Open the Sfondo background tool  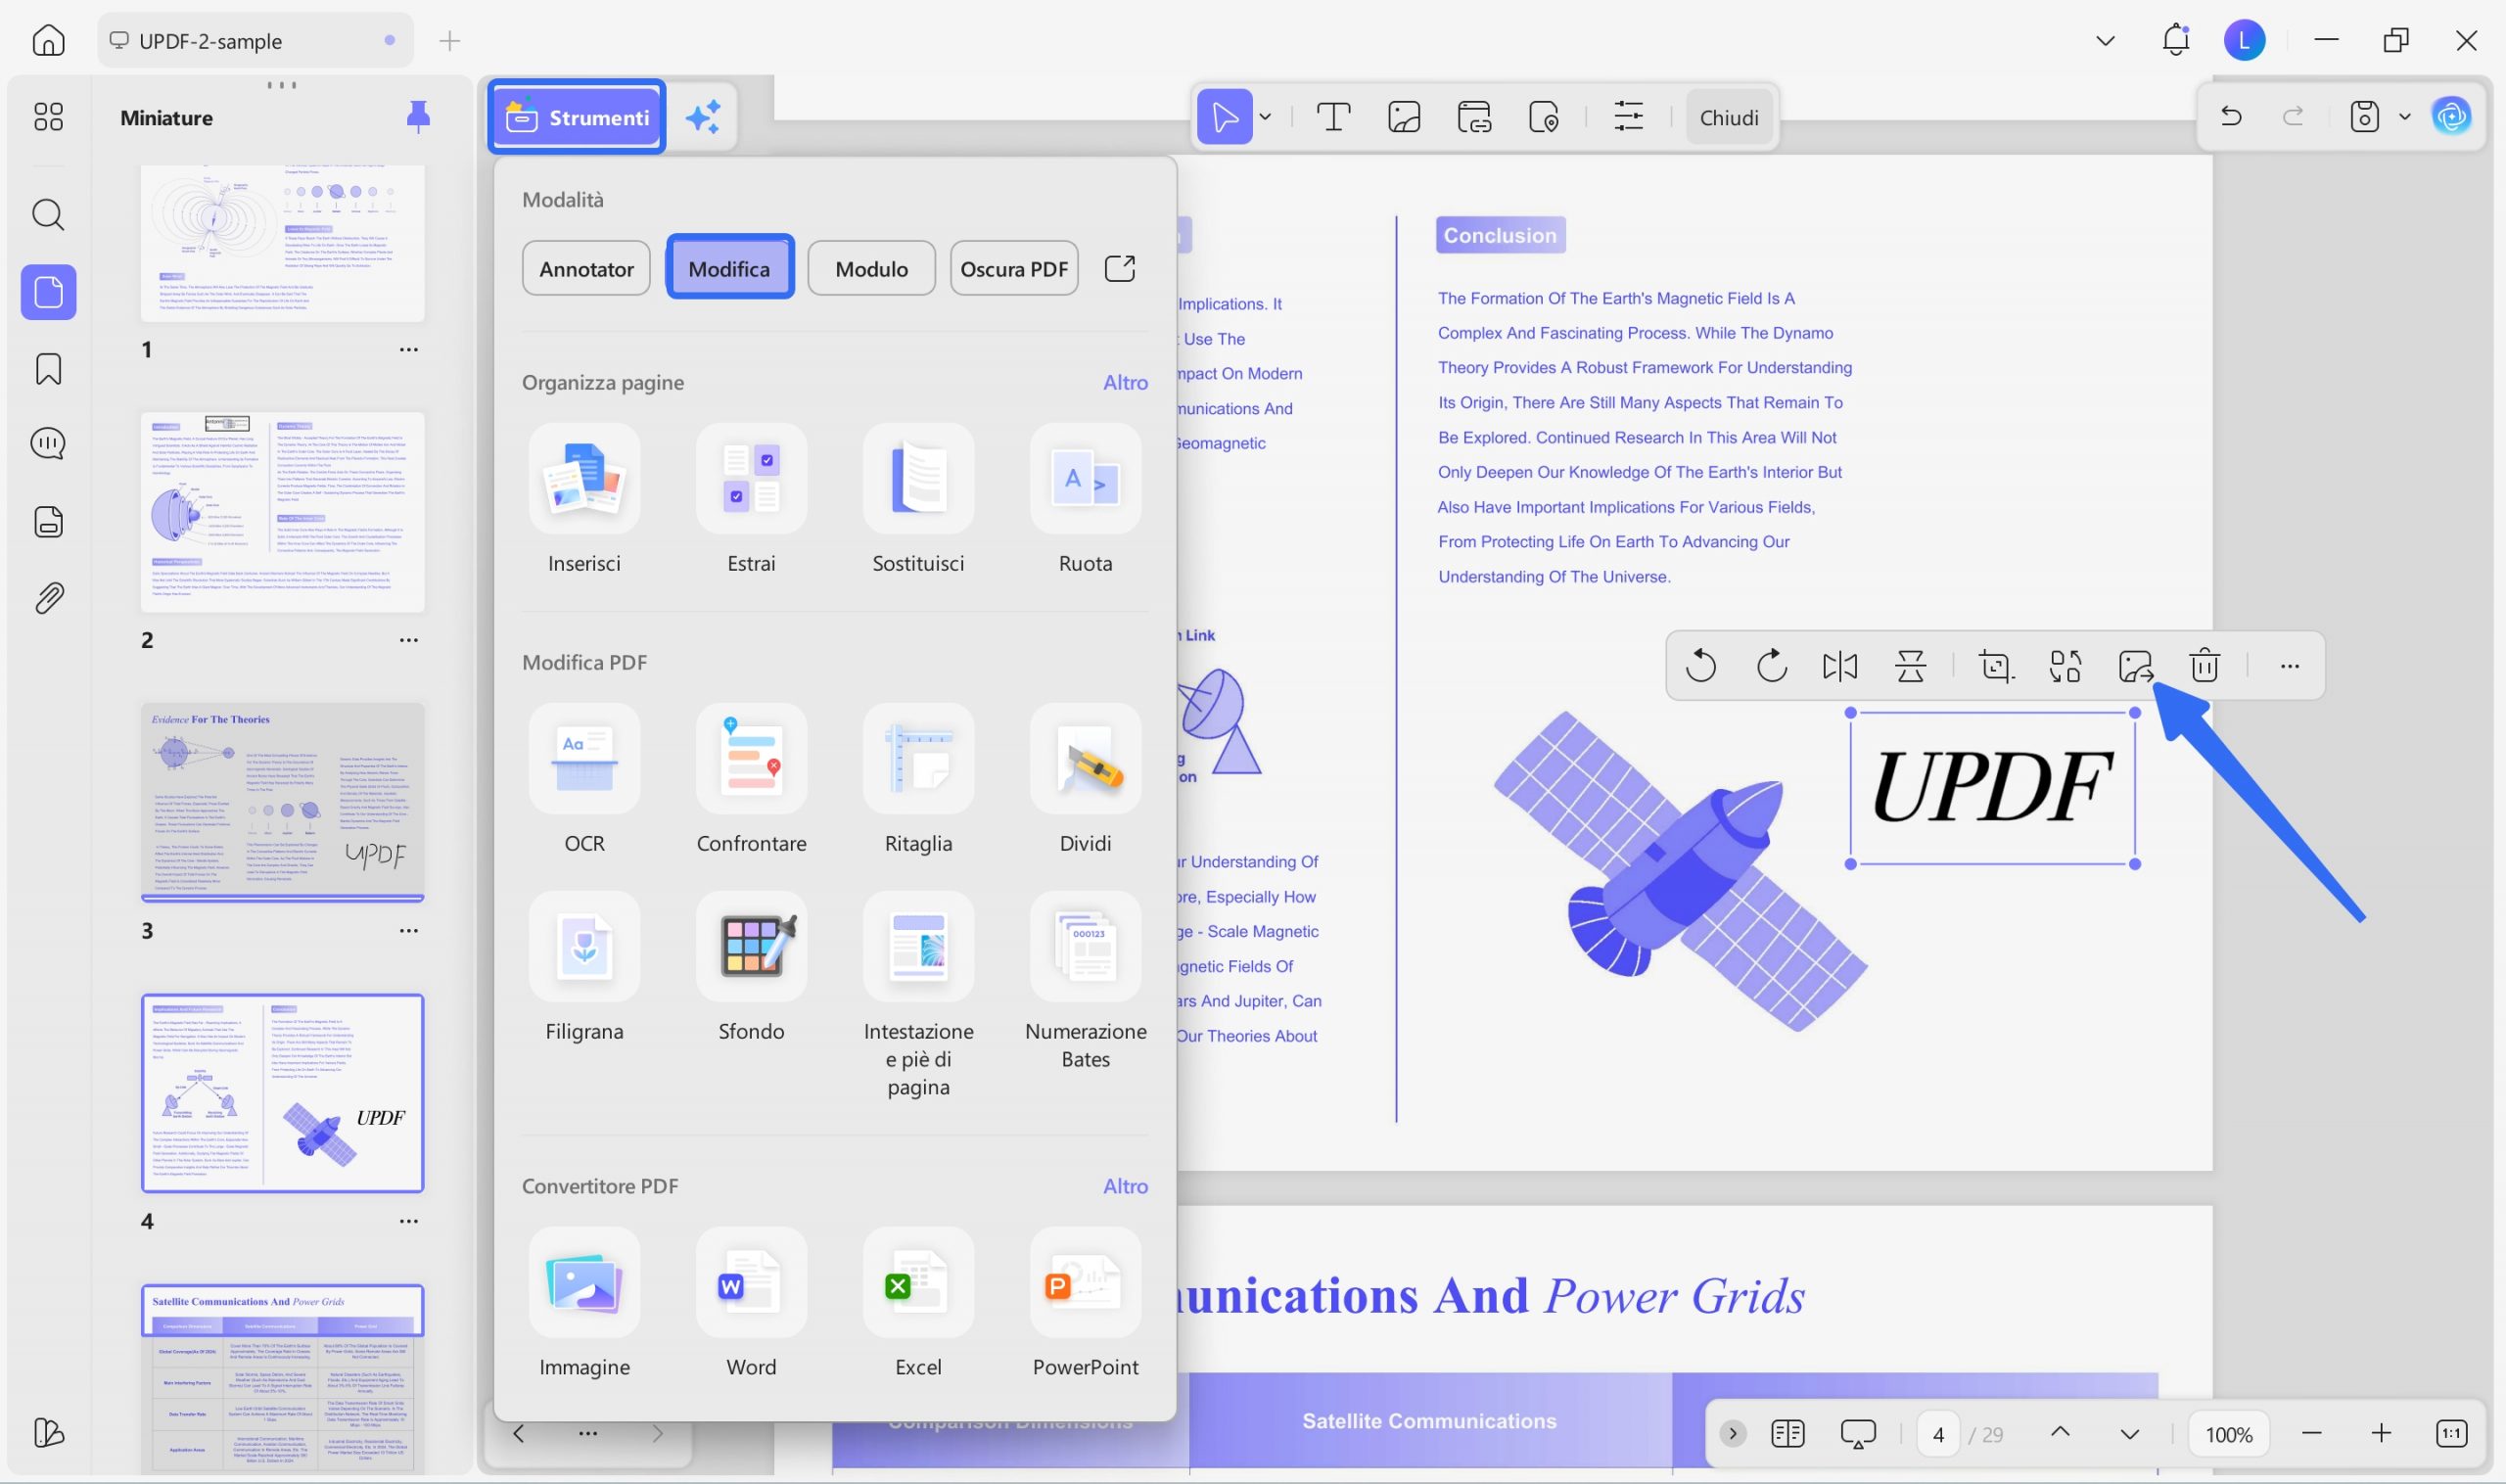tap(751, 966)
